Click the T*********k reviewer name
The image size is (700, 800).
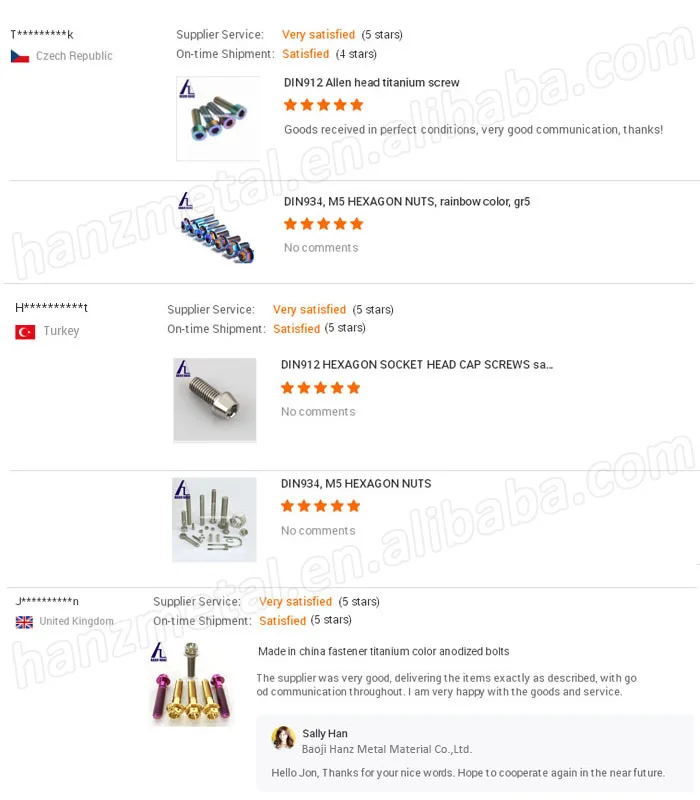42,35
